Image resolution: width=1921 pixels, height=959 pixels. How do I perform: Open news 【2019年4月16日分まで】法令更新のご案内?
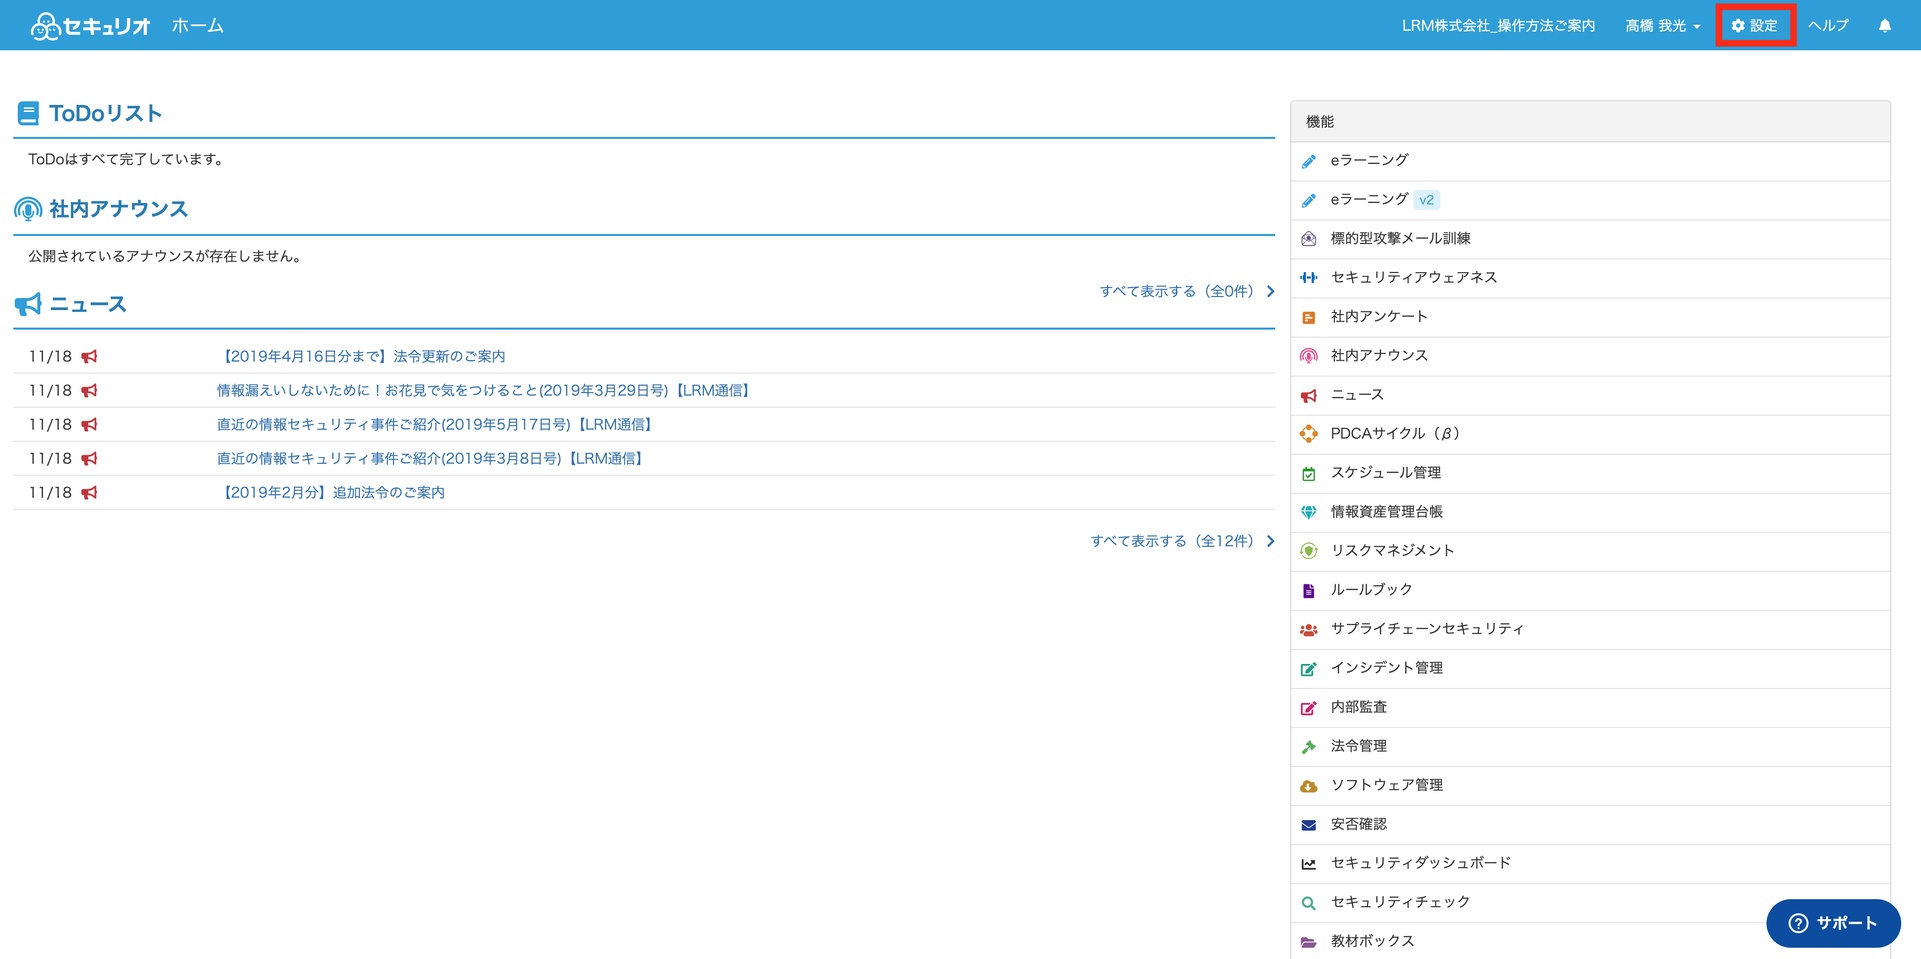362,357
